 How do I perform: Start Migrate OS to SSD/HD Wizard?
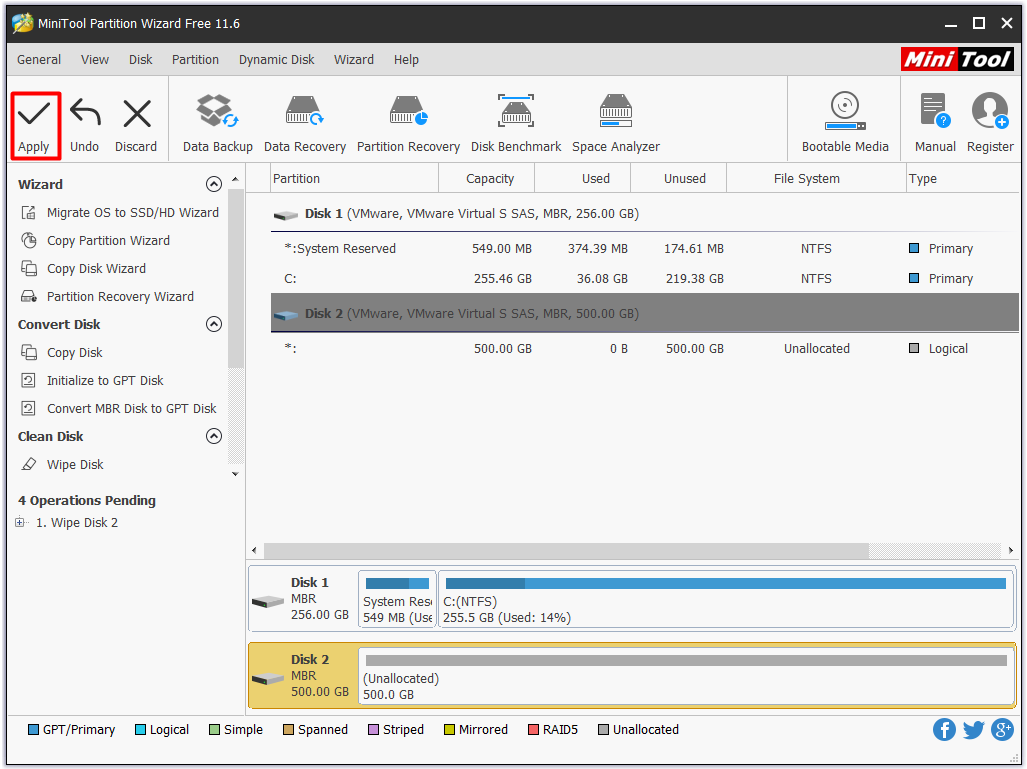click(120, 212)
